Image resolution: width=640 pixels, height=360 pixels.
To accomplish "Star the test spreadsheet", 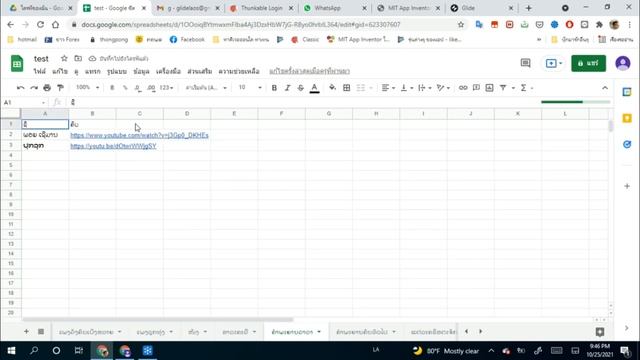I will click(x=64, y=58).
